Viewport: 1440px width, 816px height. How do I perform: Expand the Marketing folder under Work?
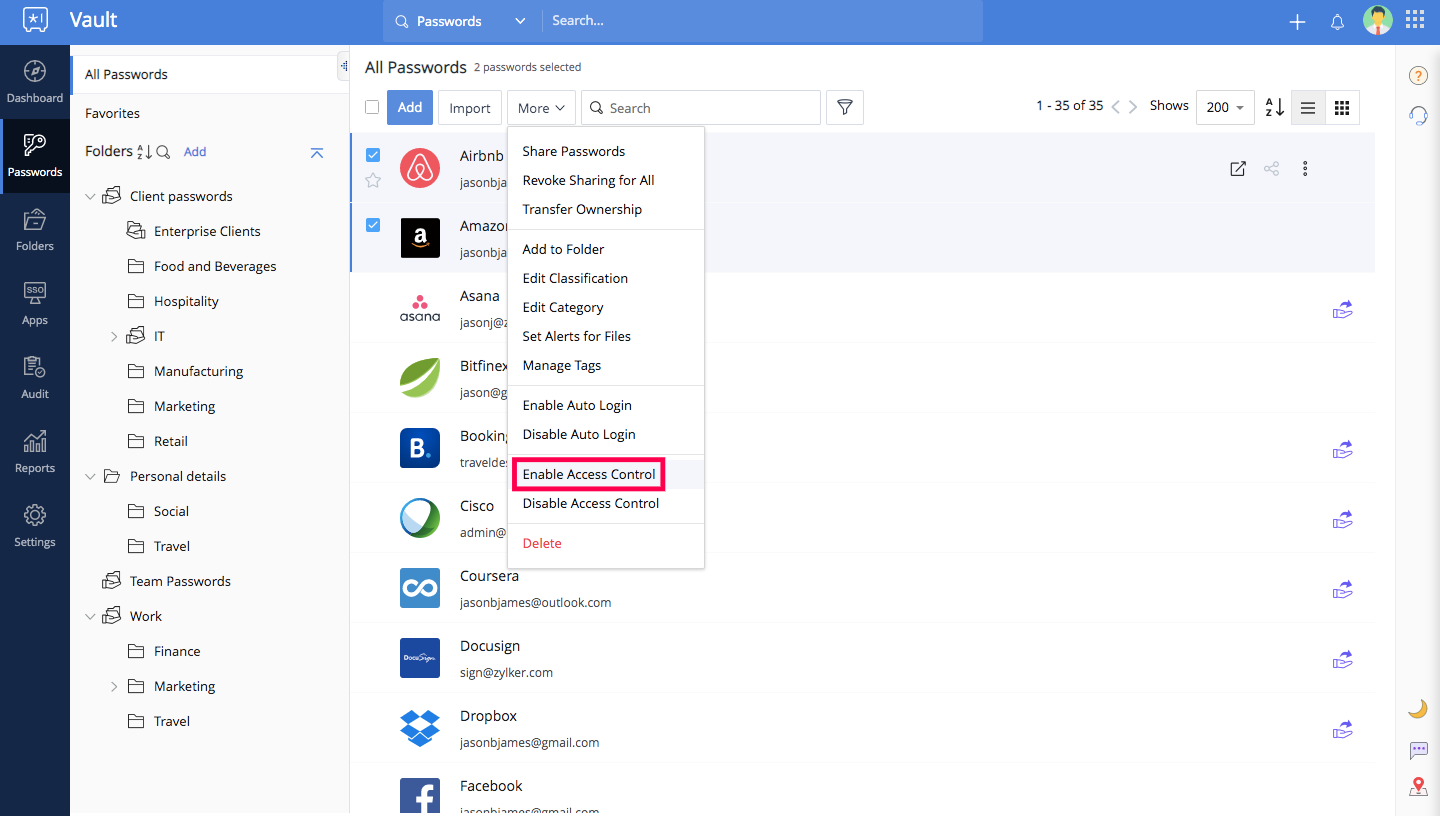click(x=114, y=687)
